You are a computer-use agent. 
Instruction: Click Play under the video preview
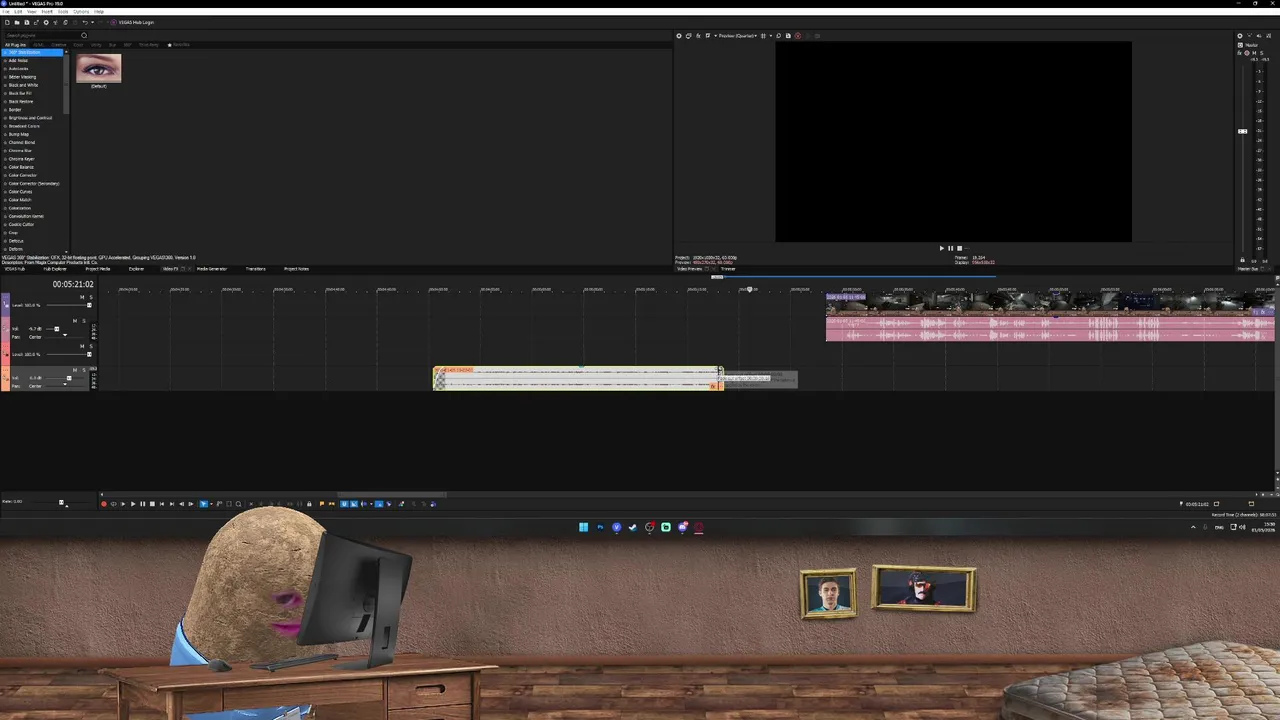tap(941, 248)
